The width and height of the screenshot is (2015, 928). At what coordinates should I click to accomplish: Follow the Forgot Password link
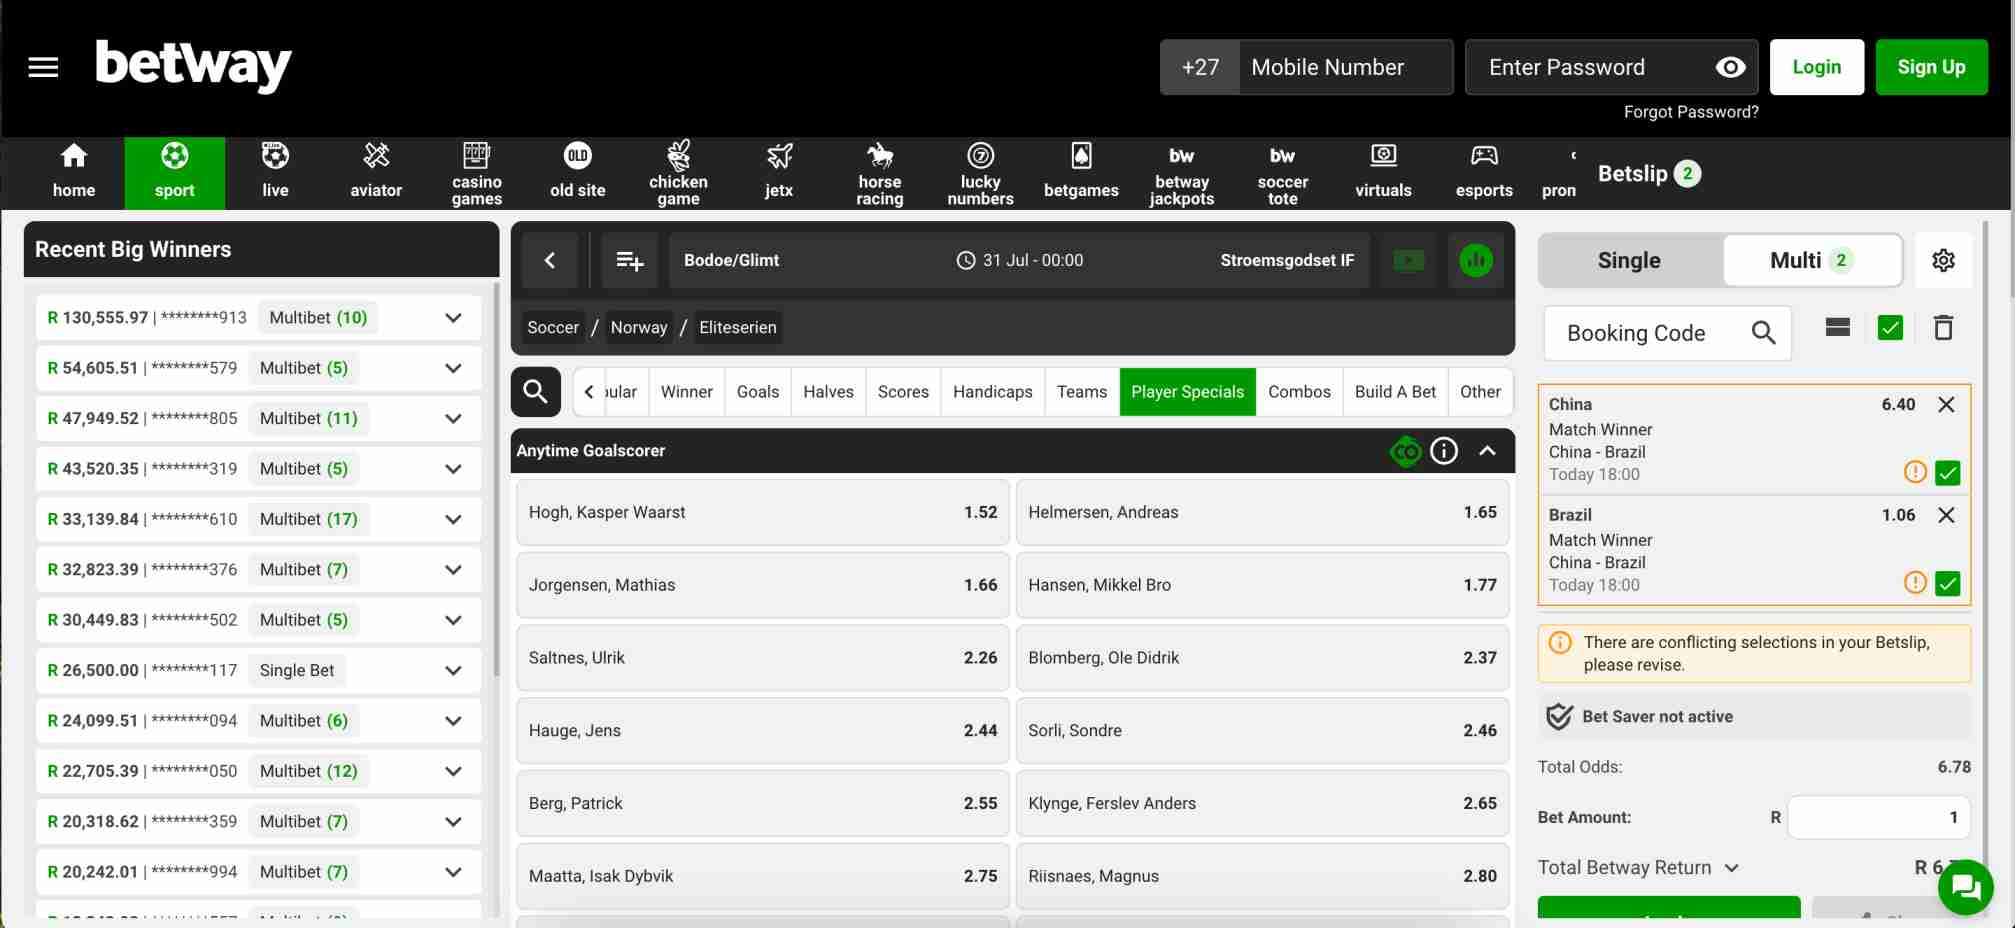click(1691, 112)
